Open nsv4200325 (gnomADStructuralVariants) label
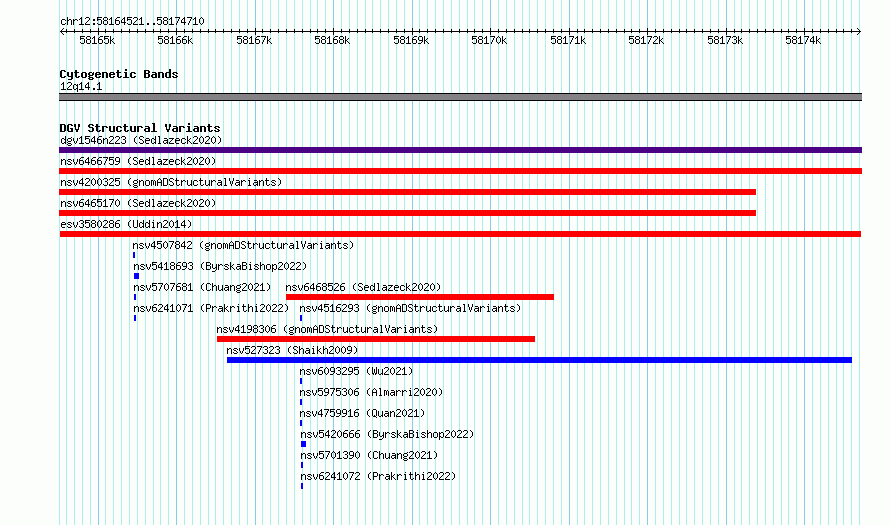890x525 pixels. click(171, 182)
